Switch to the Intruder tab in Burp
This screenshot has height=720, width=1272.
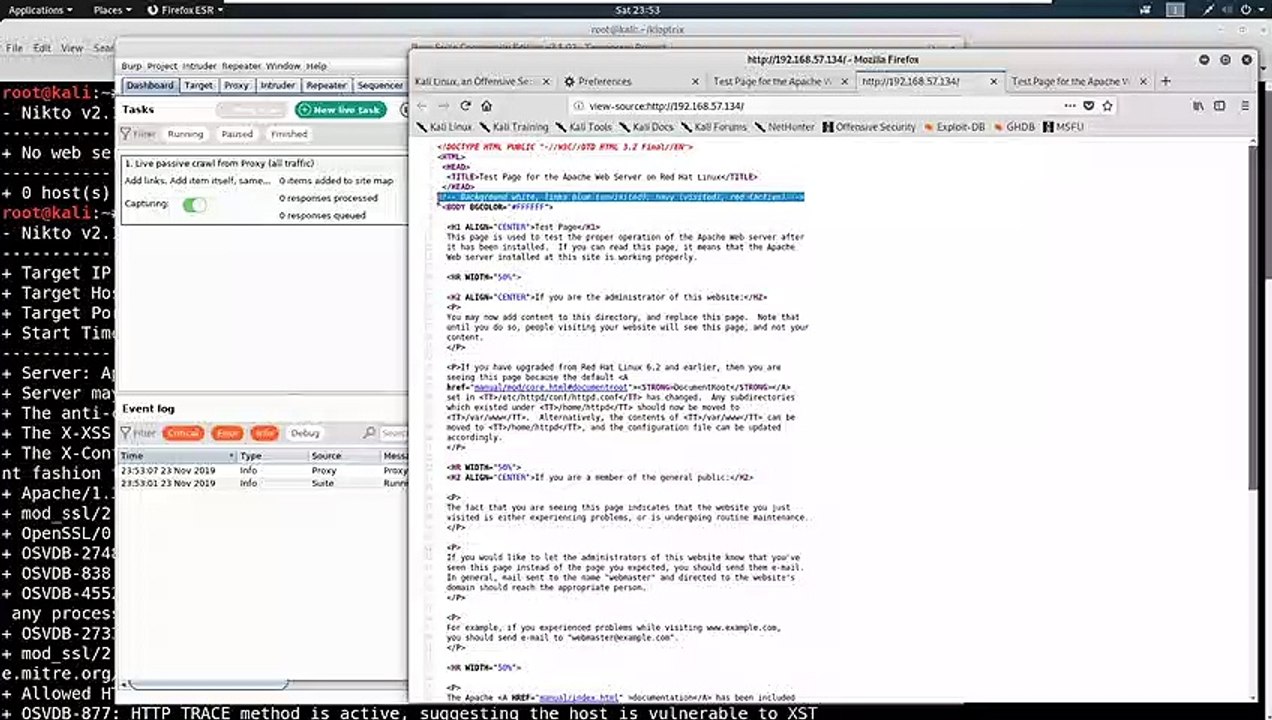277,86
